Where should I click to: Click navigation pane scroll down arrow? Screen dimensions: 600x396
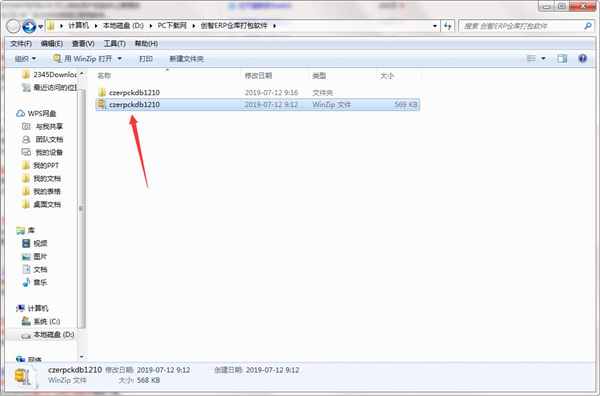(x=81, y=357)
